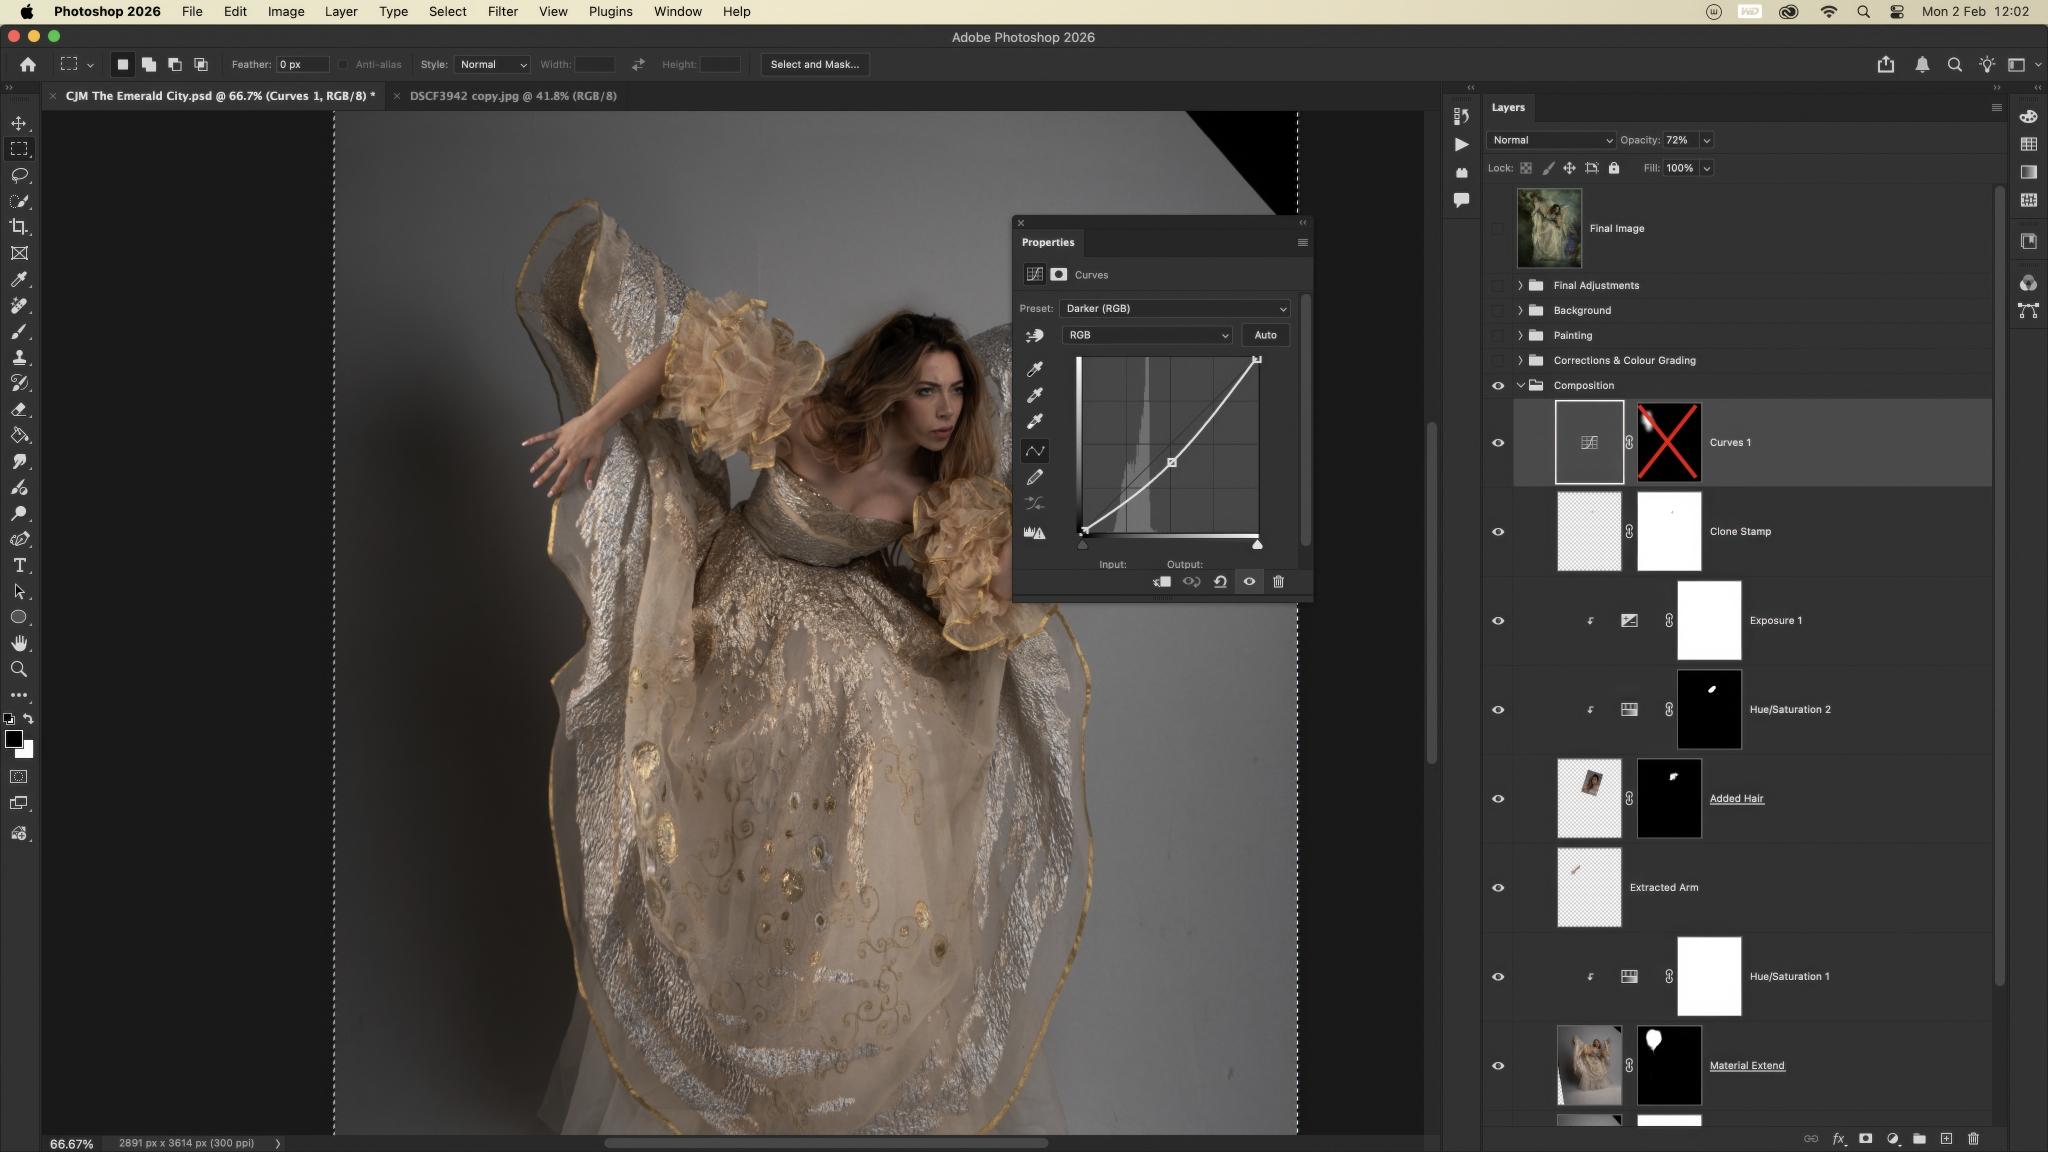Click the foreground color swatch
The image size is (2048, 1152).
point(13,739)
